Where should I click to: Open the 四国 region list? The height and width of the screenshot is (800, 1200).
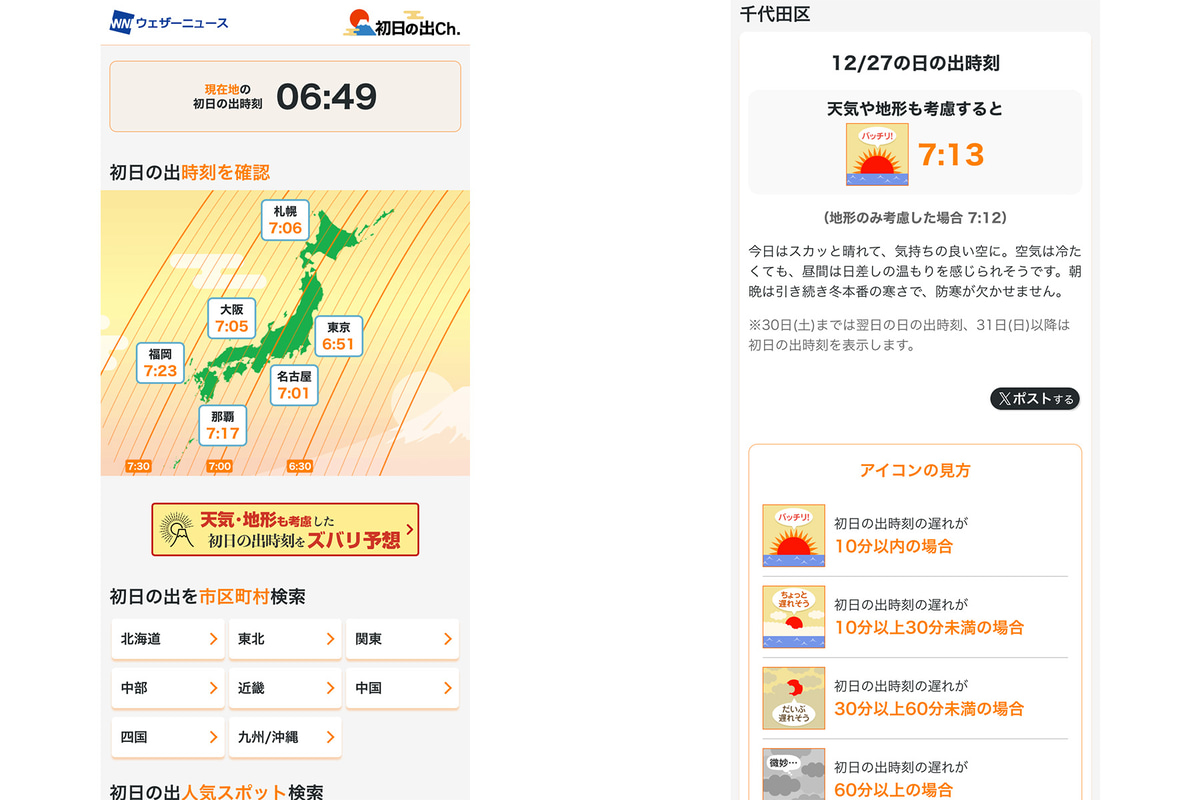tap(168, 737)
